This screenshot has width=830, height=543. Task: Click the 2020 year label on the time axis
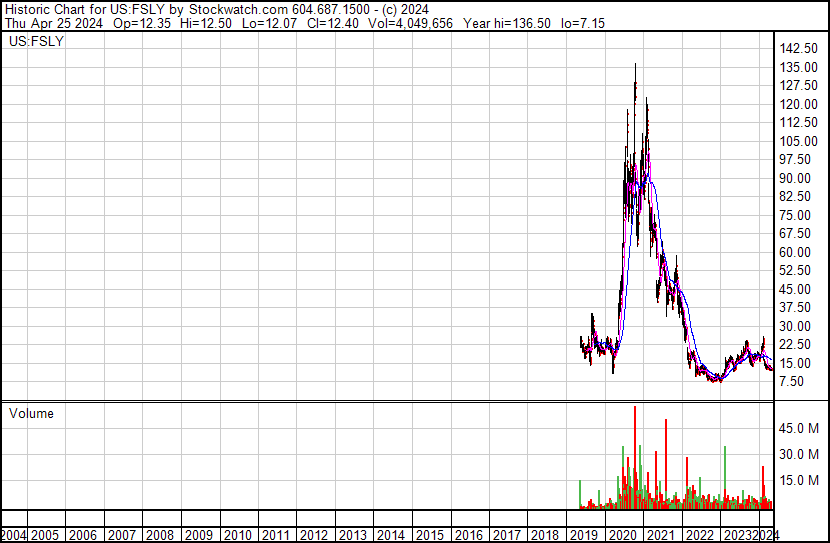[622, 535]
